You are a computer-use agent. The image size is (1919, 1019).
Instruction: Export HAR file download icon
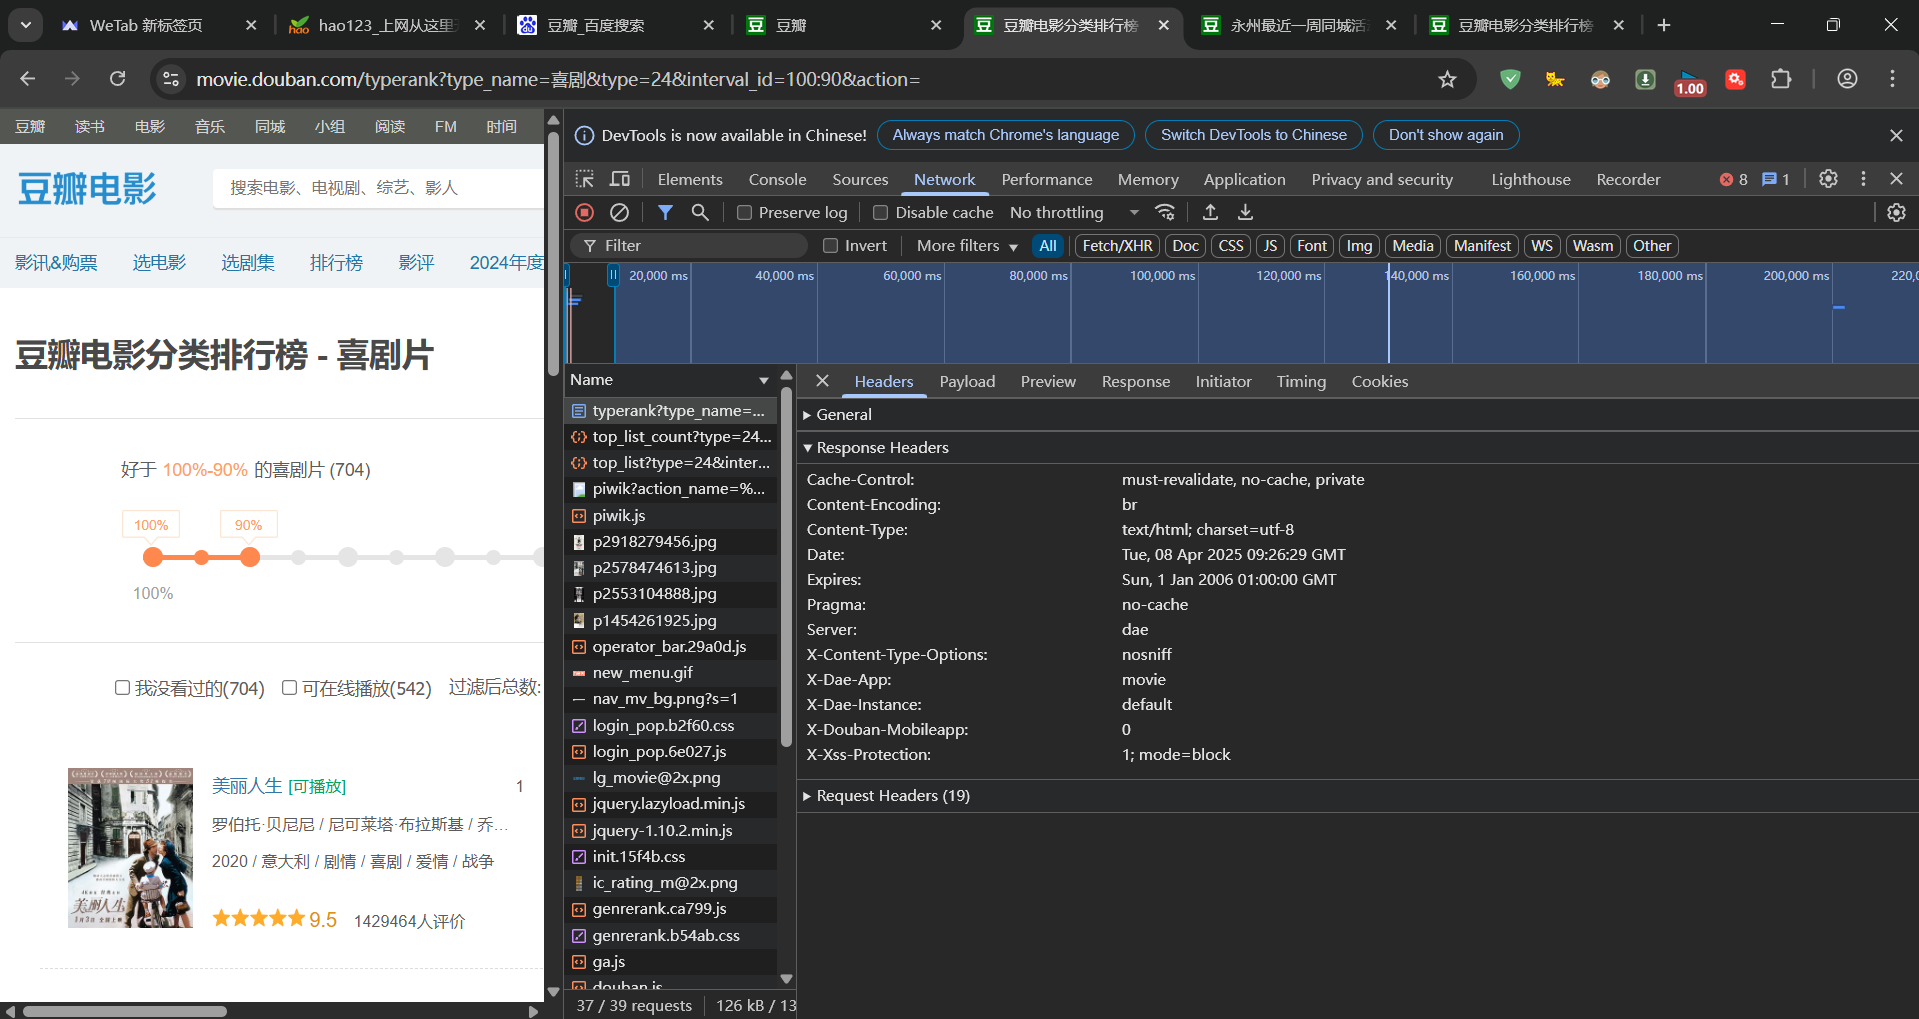click(1245, 212)
